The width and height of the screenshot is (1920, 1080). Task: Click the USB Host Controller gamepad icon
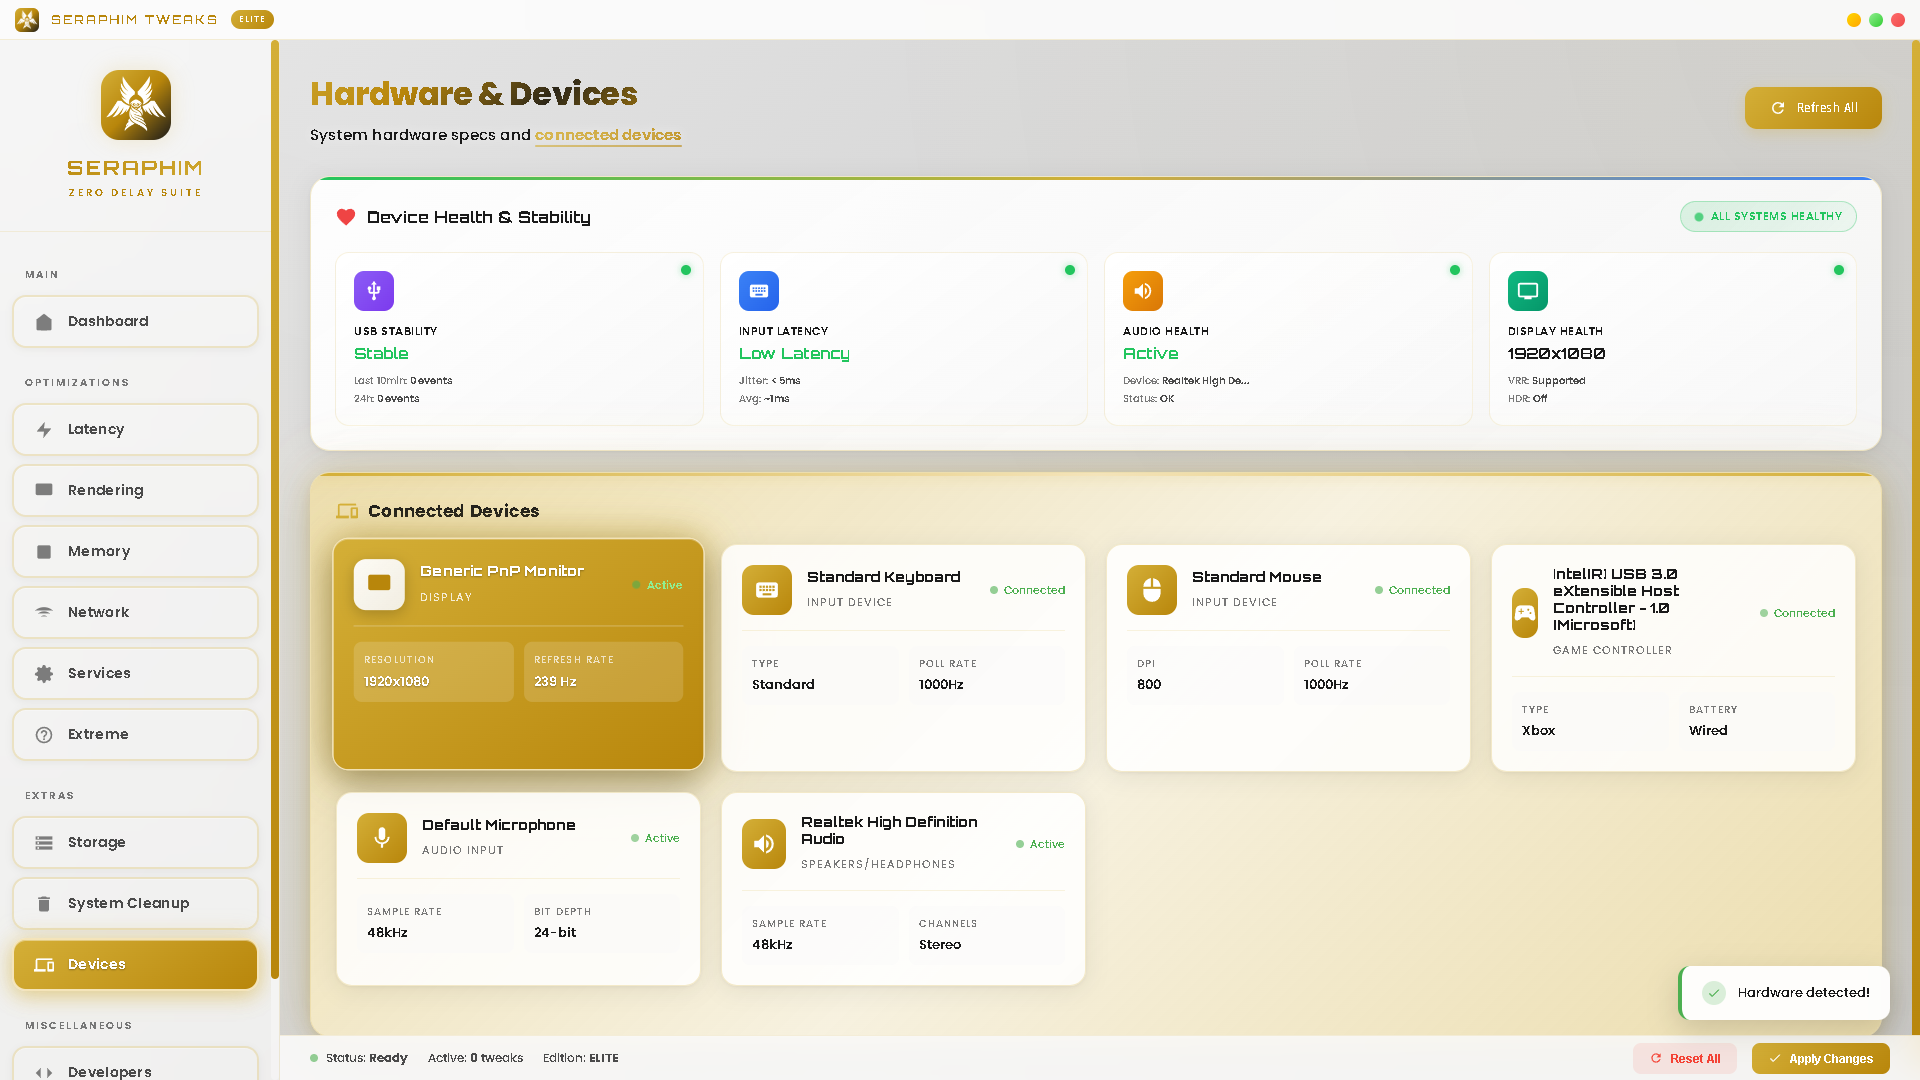pyautogui.click(x=1525, y=613)
